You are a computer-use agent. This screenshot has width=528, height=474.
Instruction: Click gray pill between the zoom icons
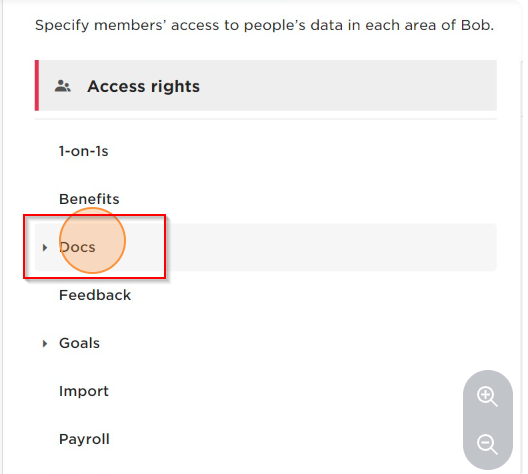click(x=488, y=420)
